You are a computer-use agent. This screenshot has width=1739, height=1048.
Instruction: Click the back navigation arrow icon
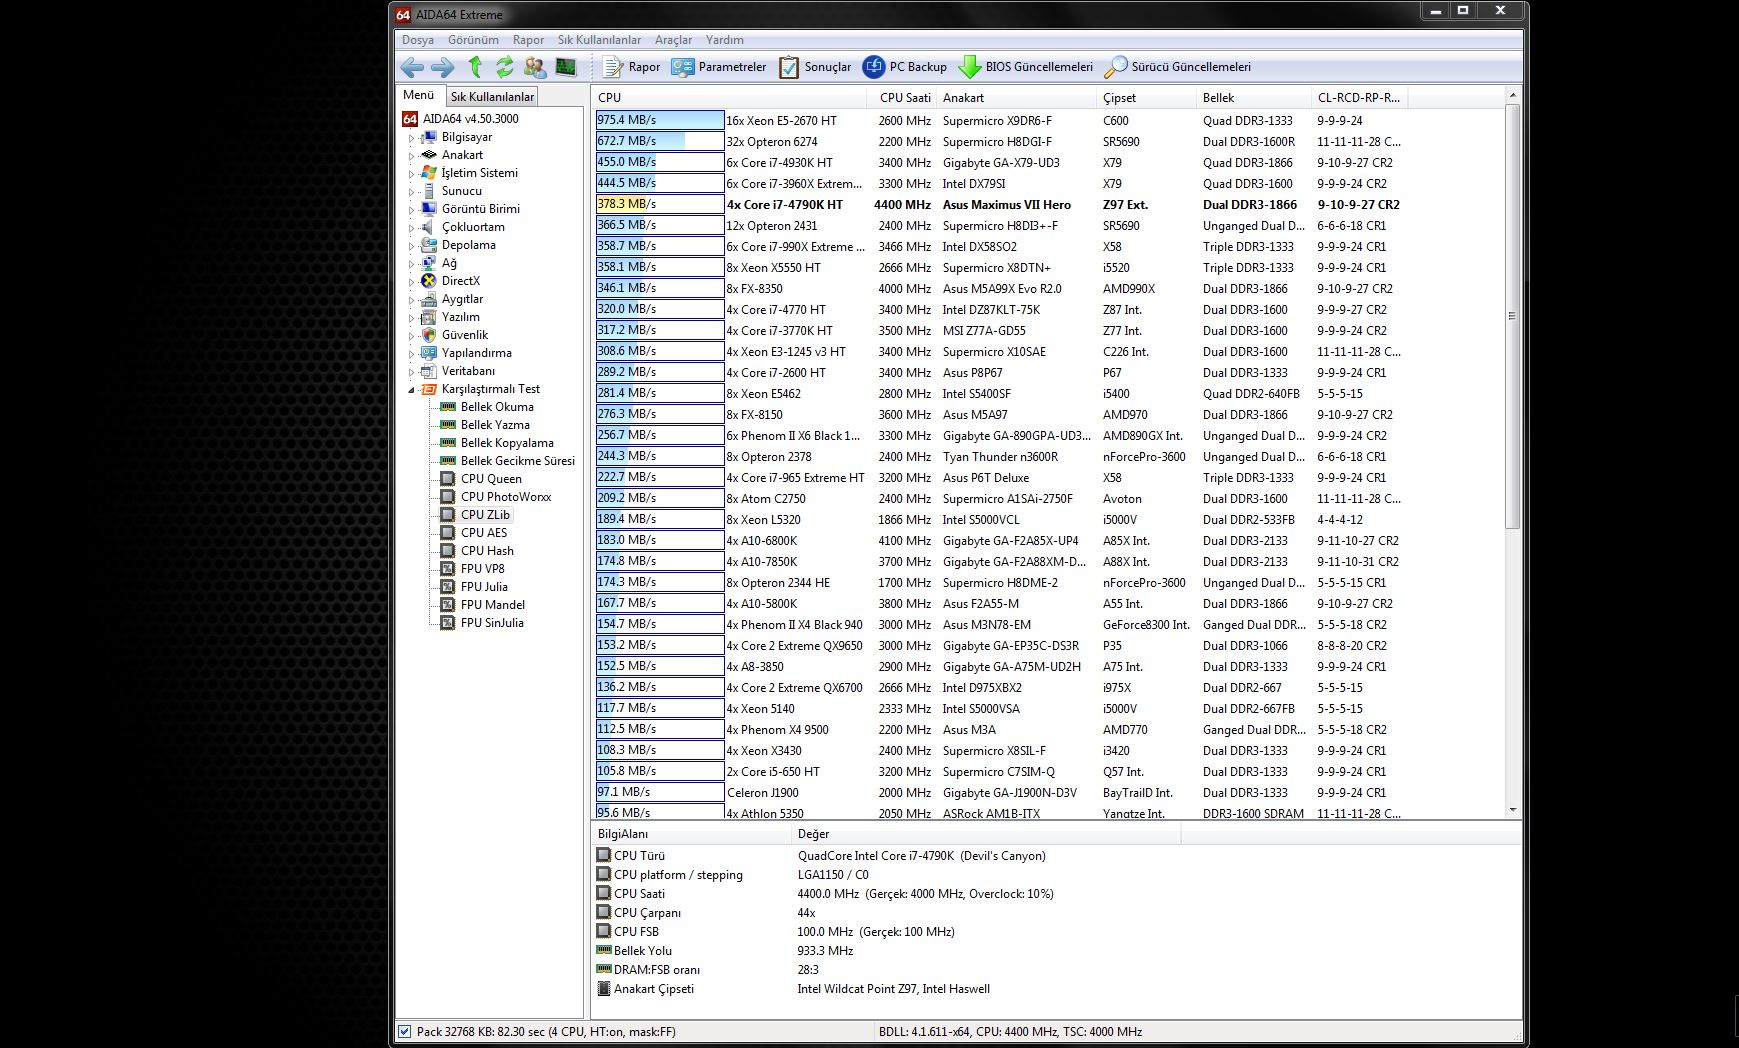tap(412, 67)
